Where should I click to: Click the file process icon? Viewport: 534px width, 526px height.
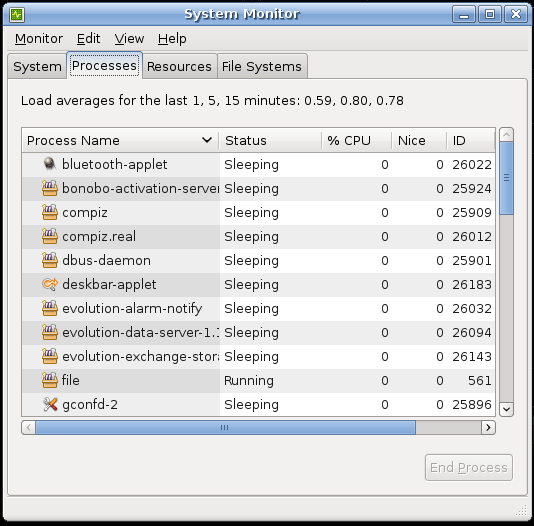[x=50, y=380]
